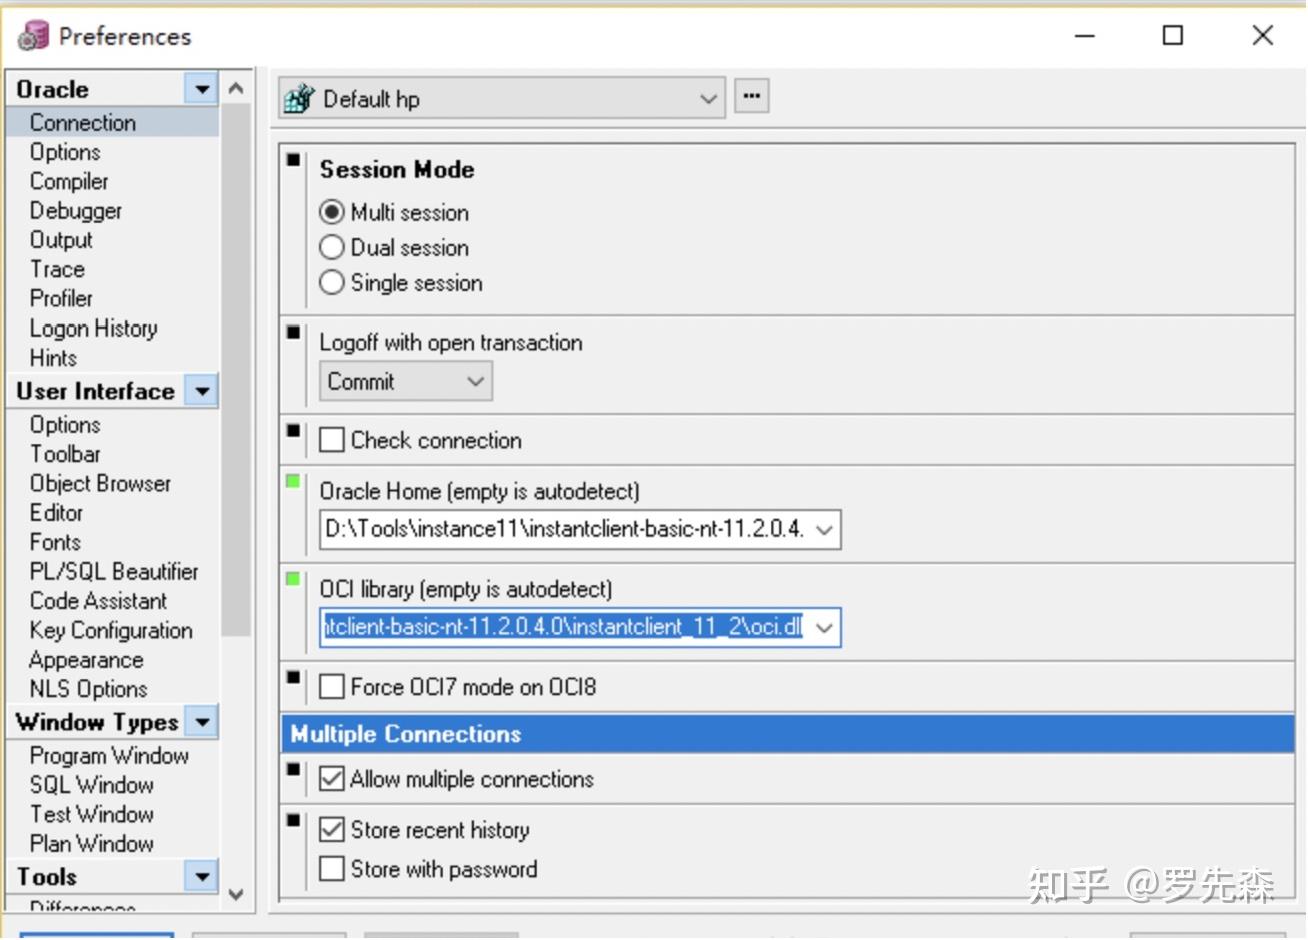1308x940 pixels.
Task: Click the category list scroll down arrow
Action: (x=236, y=895)
